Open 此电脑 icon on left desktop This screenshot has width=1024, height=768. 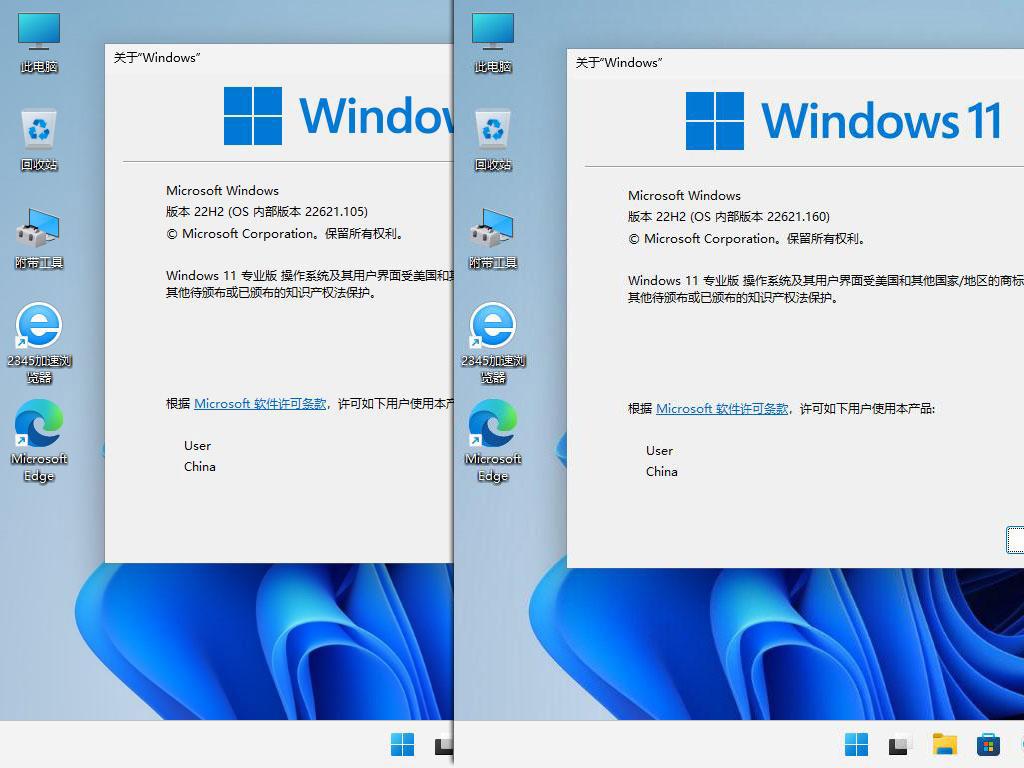click(39, 42)
